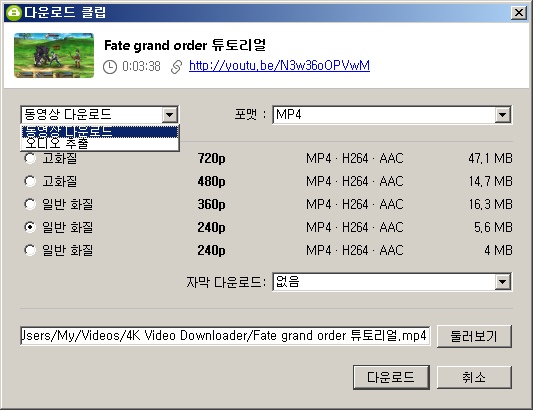
Task: Open the youtu.be/N3w36oOPVwM link
Action: coord(279,66)
